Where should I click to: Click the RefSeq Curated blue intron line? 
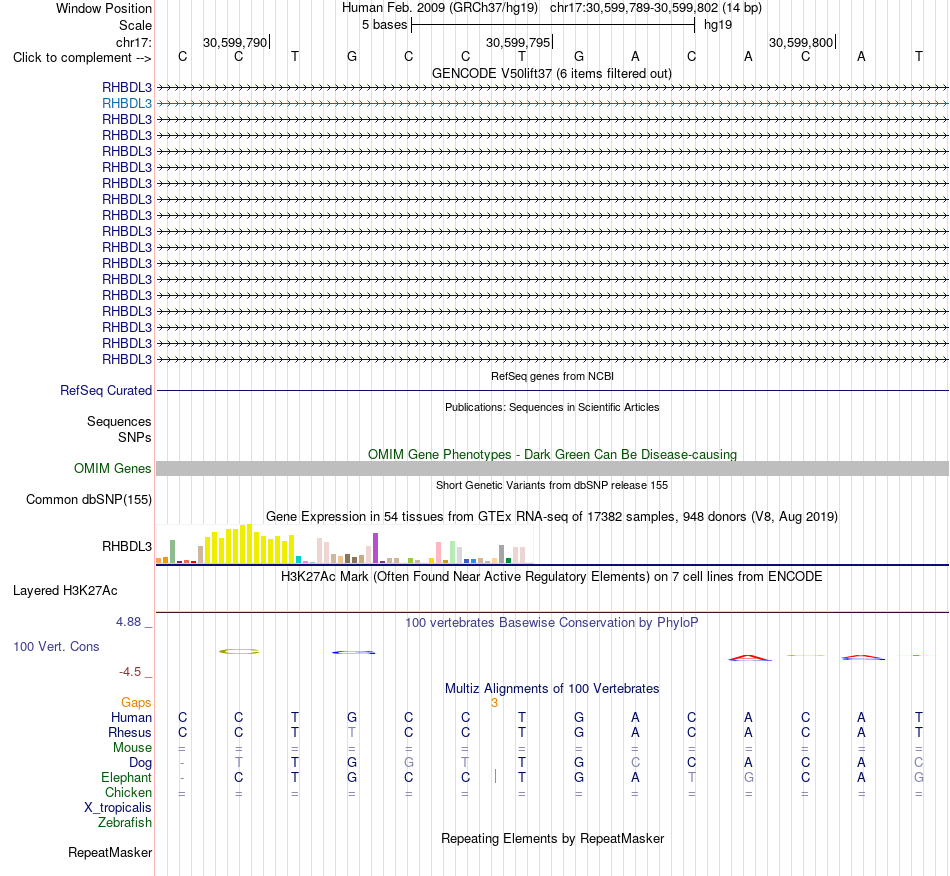(x=552, y=390)
